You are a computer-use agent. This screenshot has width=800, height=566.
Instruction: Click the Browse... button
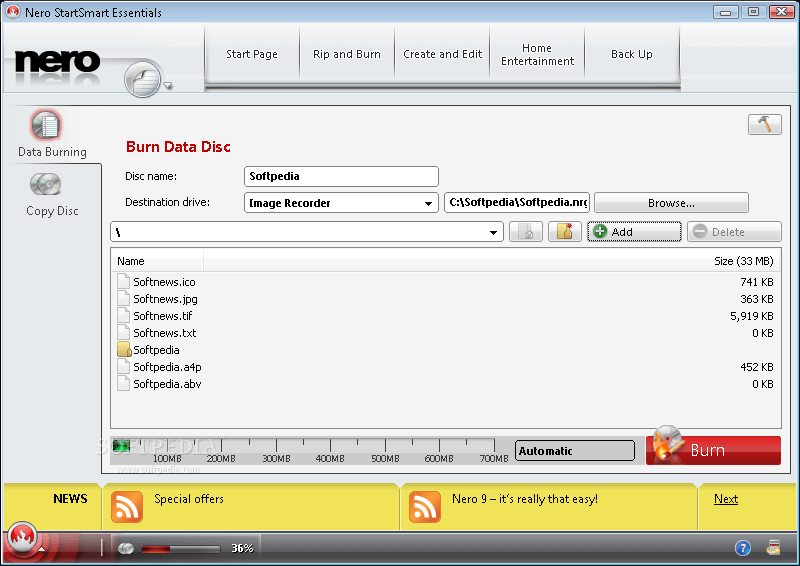pos(671,203)
